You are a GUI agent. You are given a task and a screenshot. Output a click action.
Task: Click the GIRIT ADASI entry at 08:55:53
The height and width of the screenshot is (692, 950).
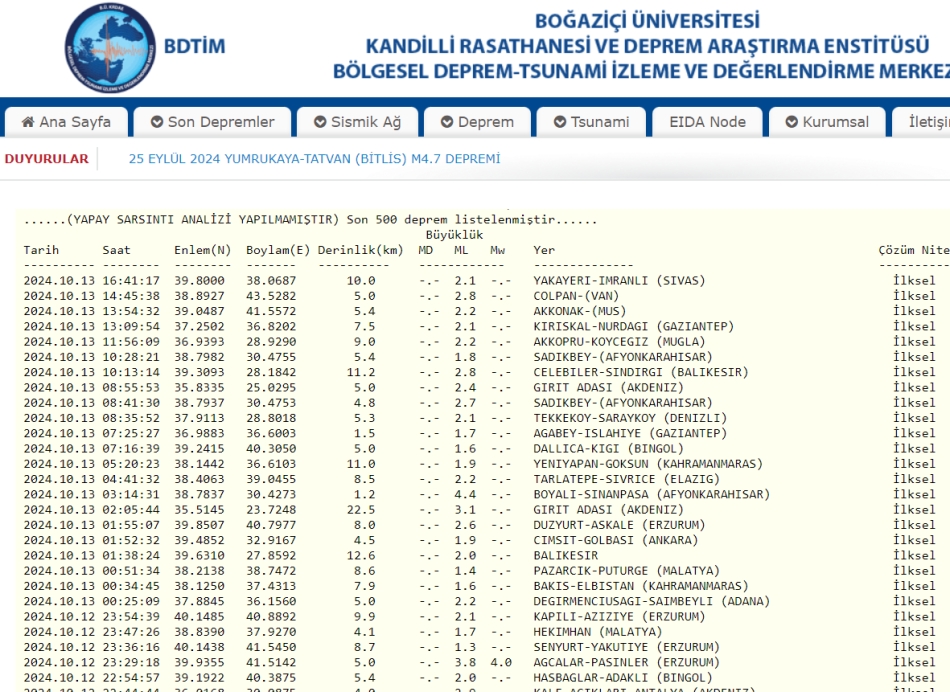597,388
